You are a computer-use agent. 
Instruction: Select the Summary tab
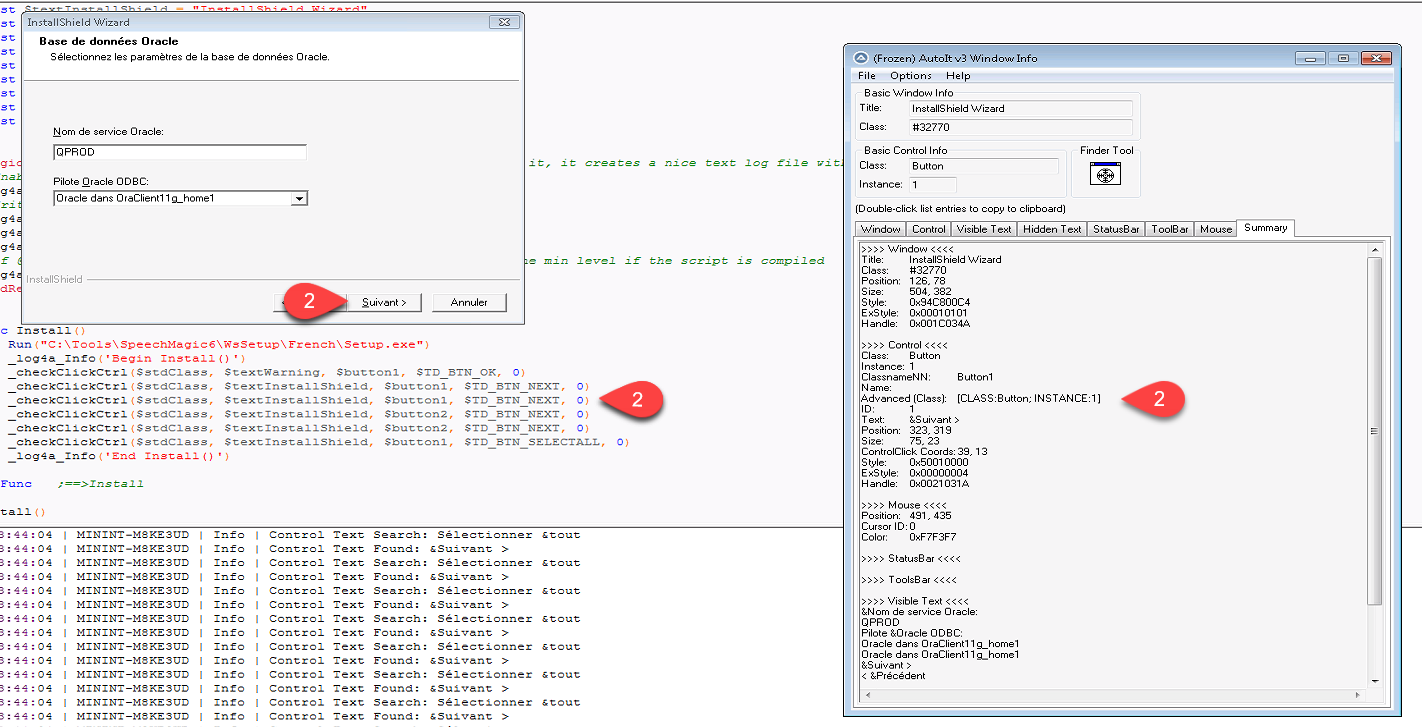[1266, 228]
